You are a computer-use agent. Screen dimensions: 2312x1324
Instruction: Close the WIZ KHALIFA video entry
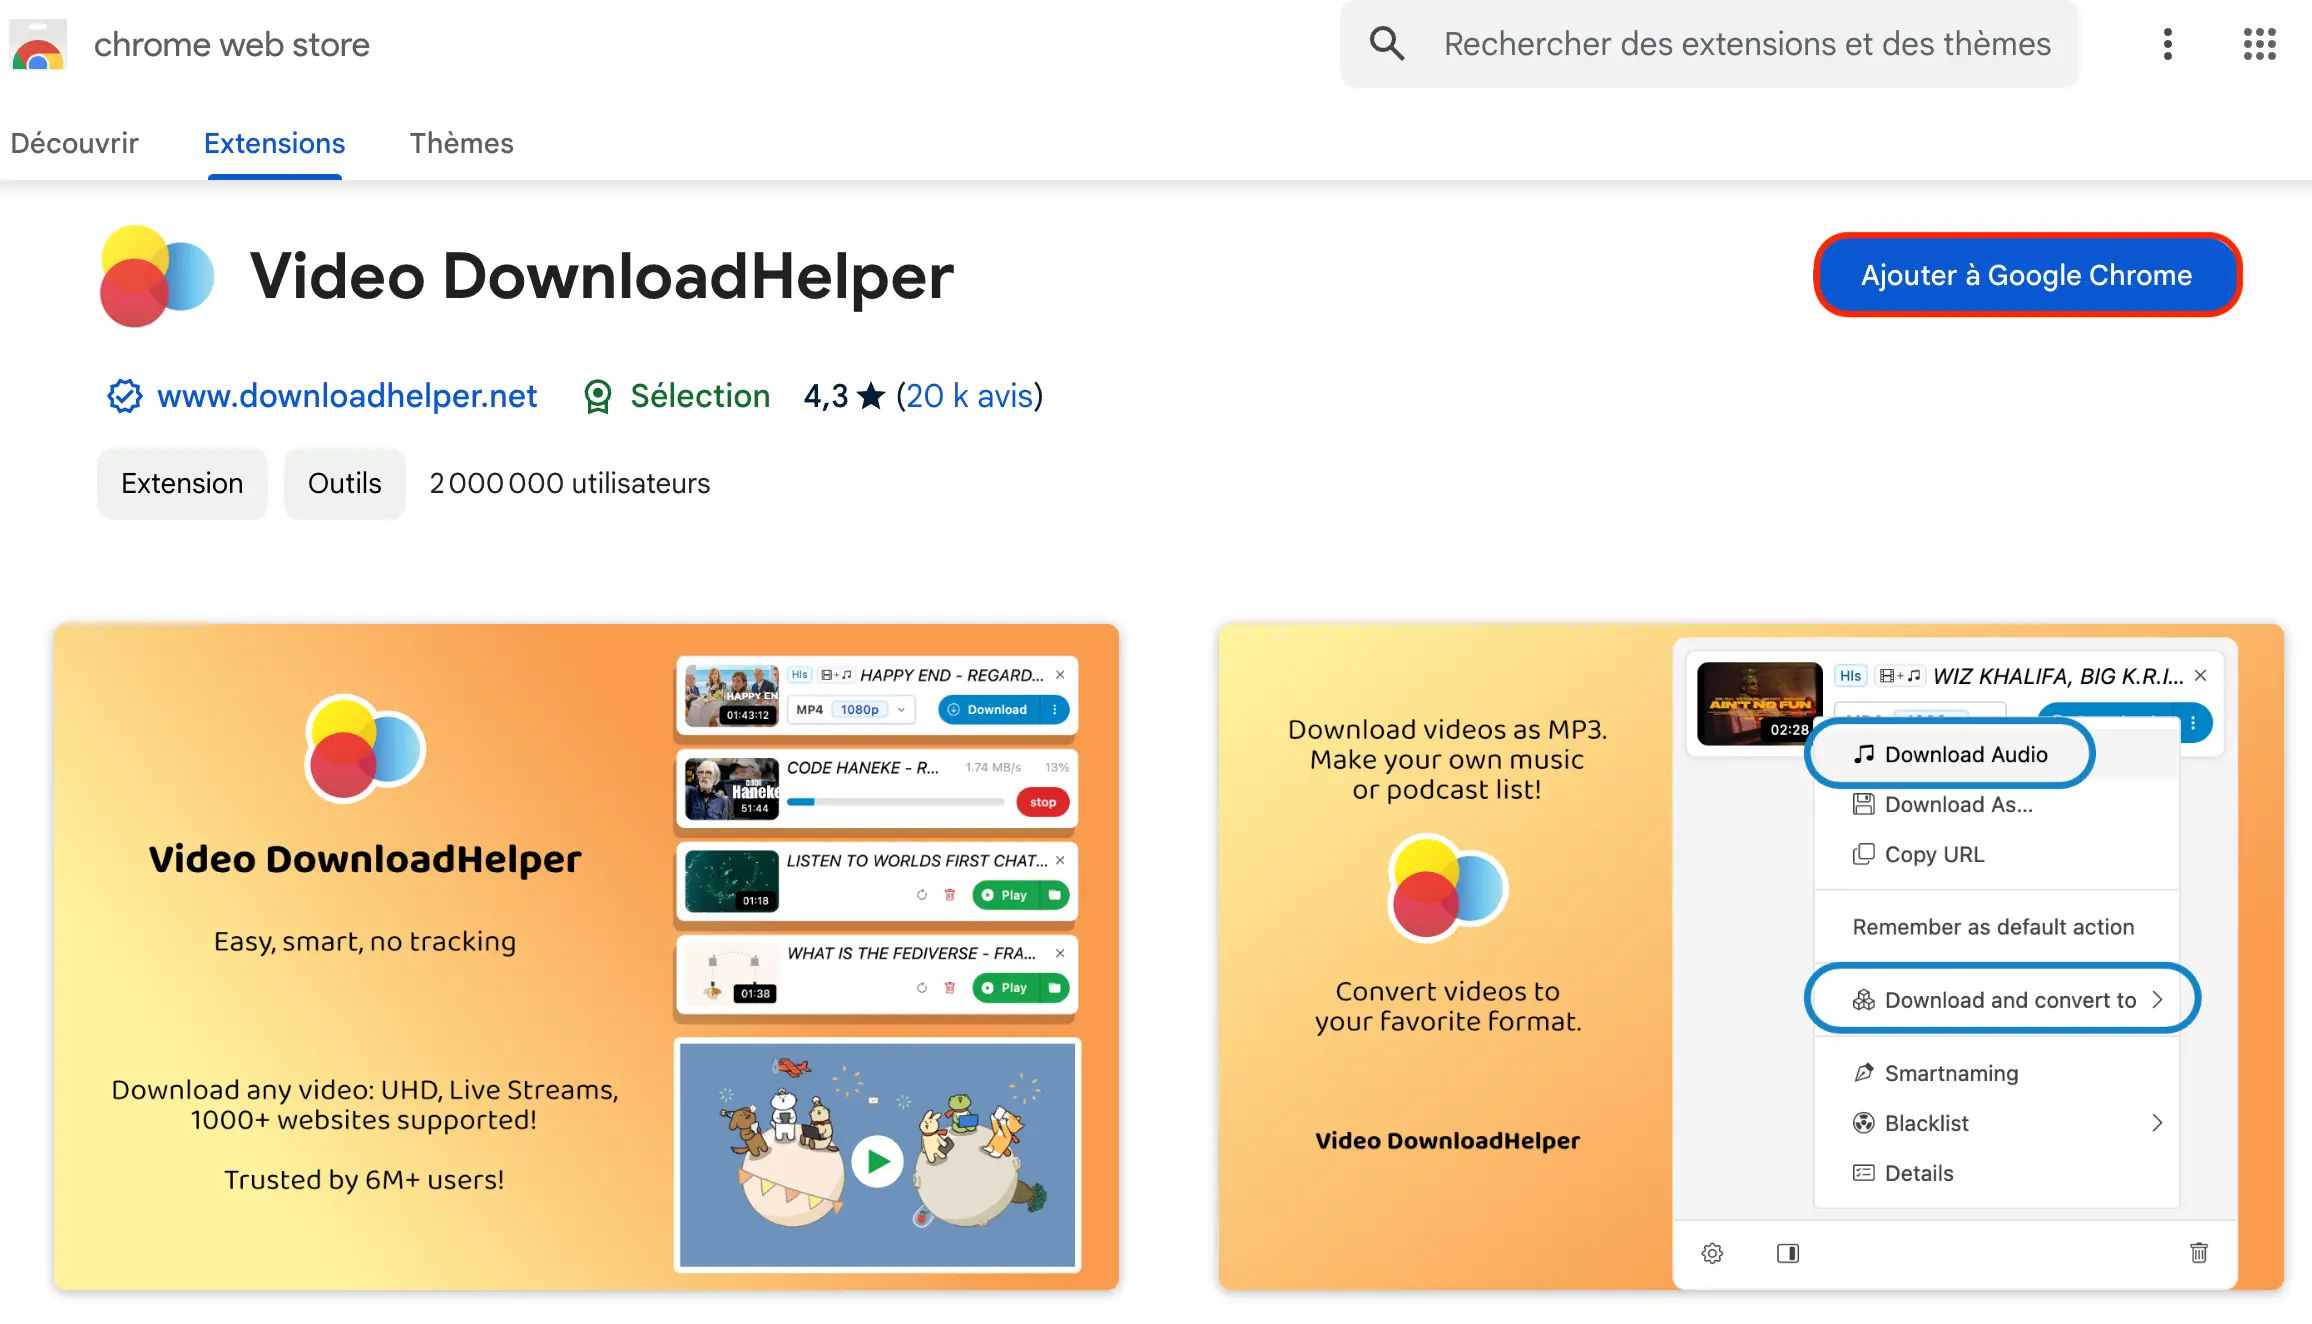click(x=2200, y=676)
